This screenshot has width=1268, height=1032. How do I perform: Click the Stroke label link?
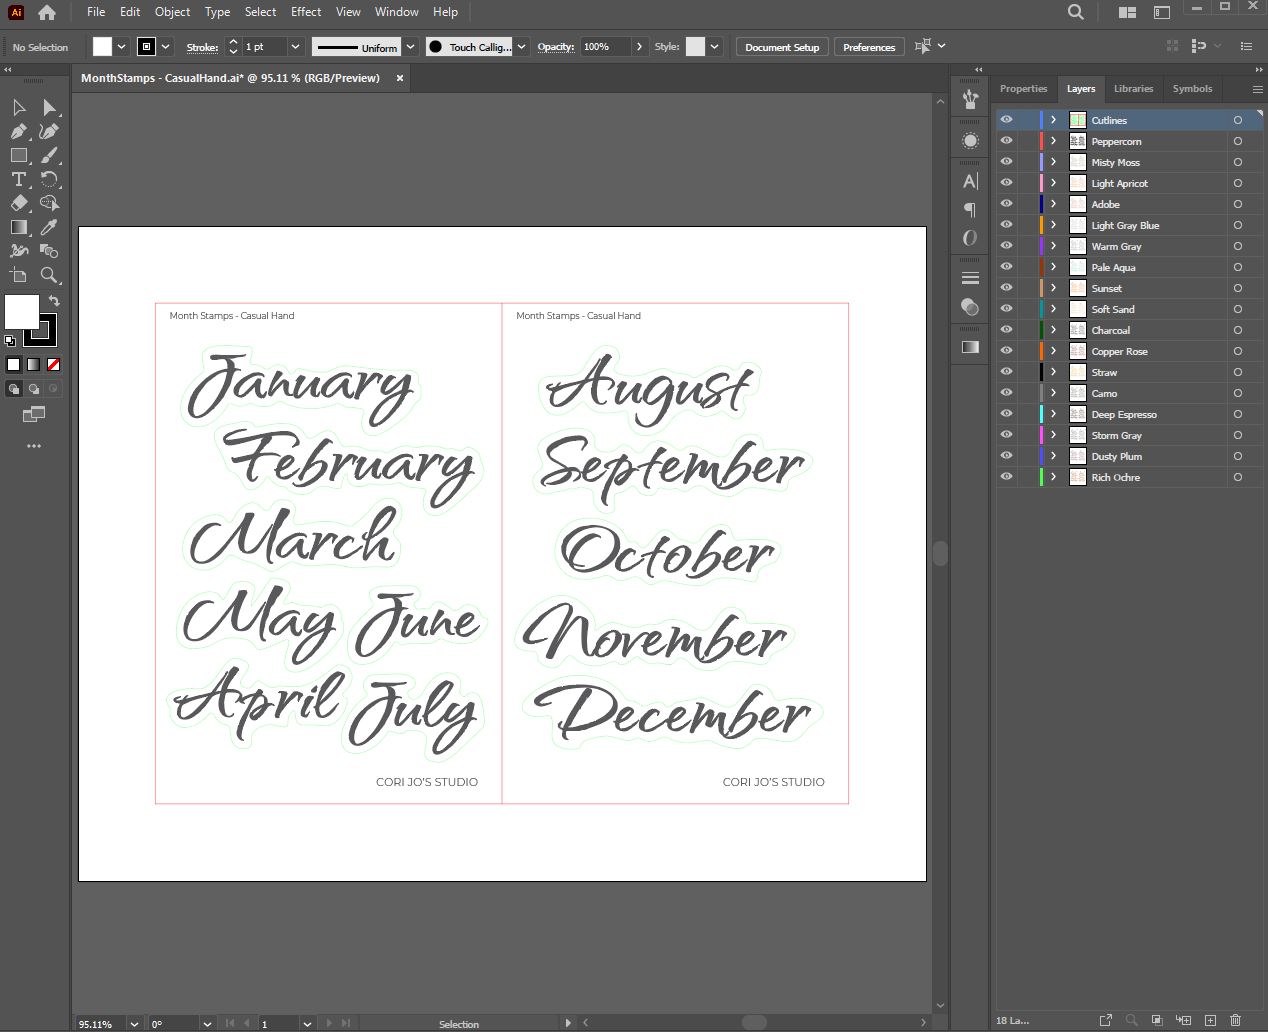(x=202, y=47)
